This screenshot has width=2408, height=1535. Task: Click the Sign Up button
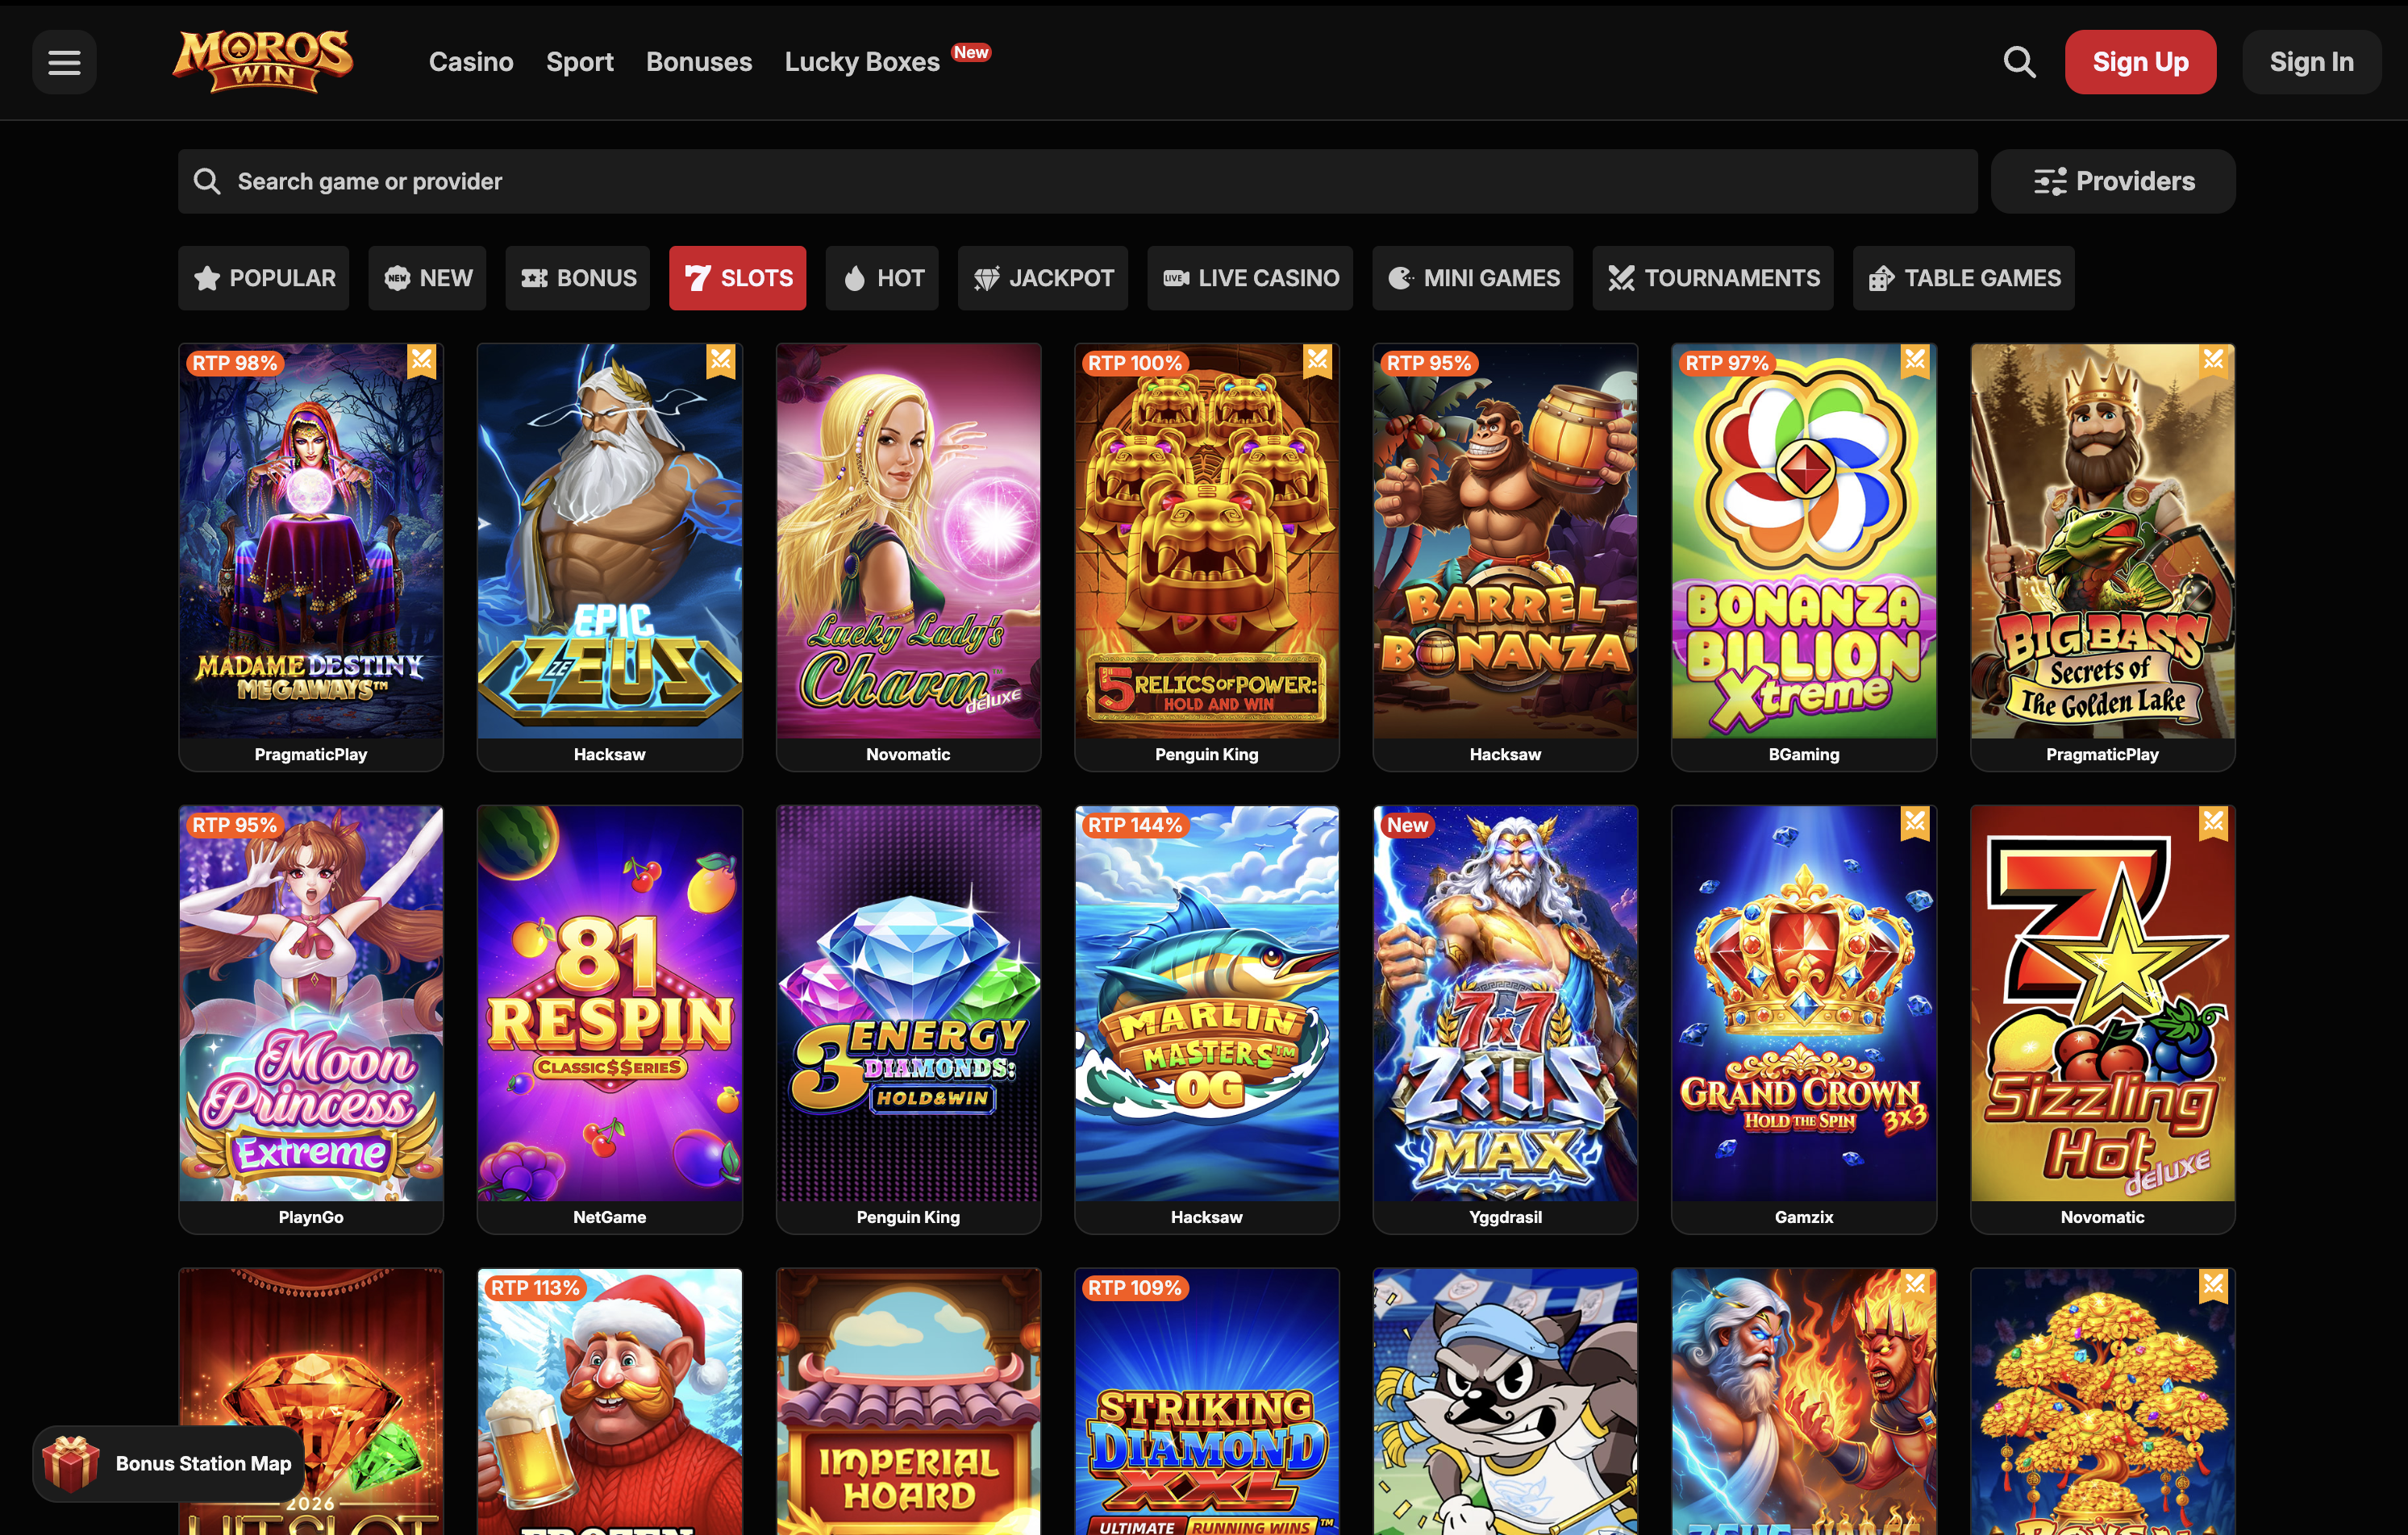[2141, 62]
